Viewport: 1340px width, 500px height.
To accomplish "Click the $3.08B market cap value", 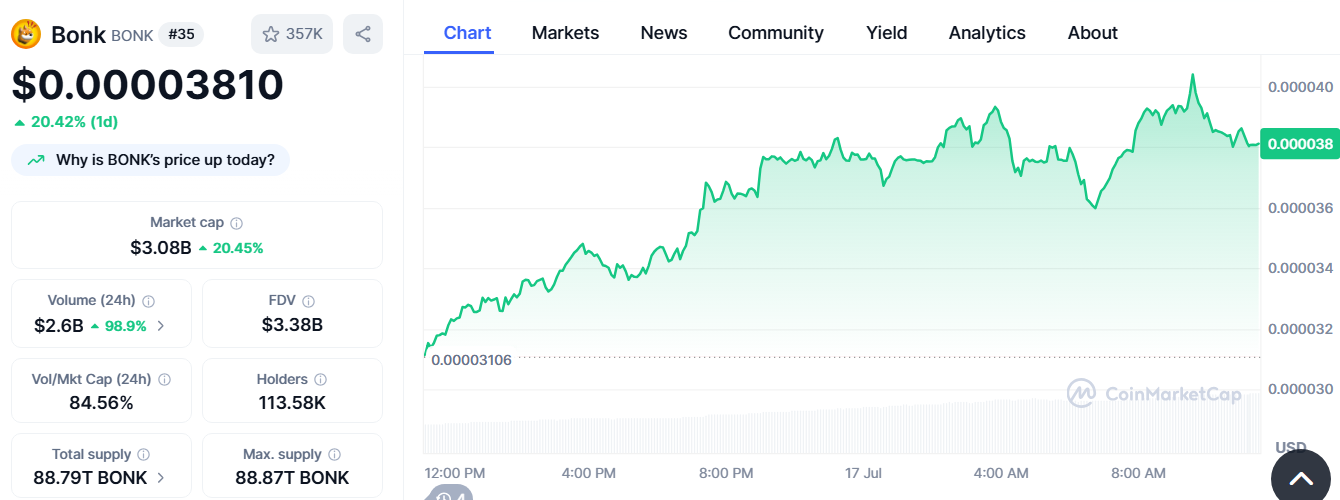I will click(x=160, y=247).
